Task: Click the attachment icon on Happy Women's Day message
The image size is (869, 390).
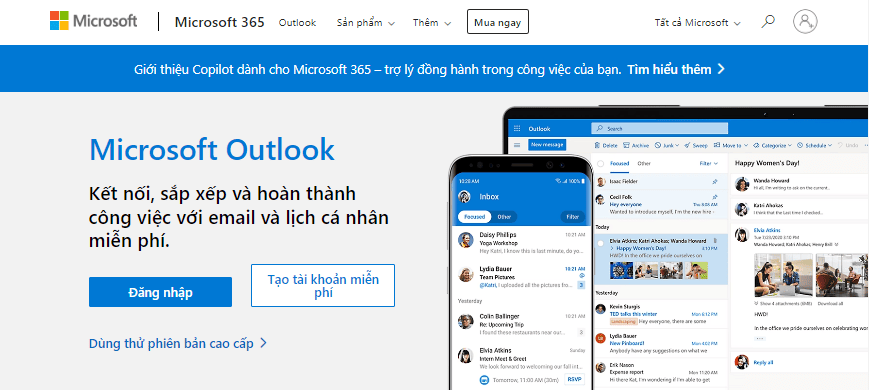Action: coord(715,241)
